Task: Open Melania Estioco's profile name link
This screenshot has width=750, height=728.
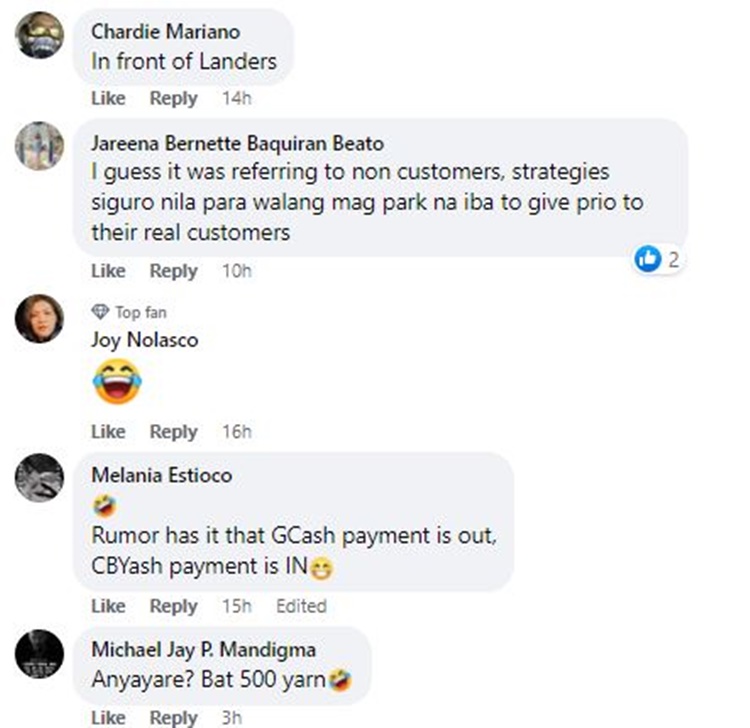Action: pos(162,475)
